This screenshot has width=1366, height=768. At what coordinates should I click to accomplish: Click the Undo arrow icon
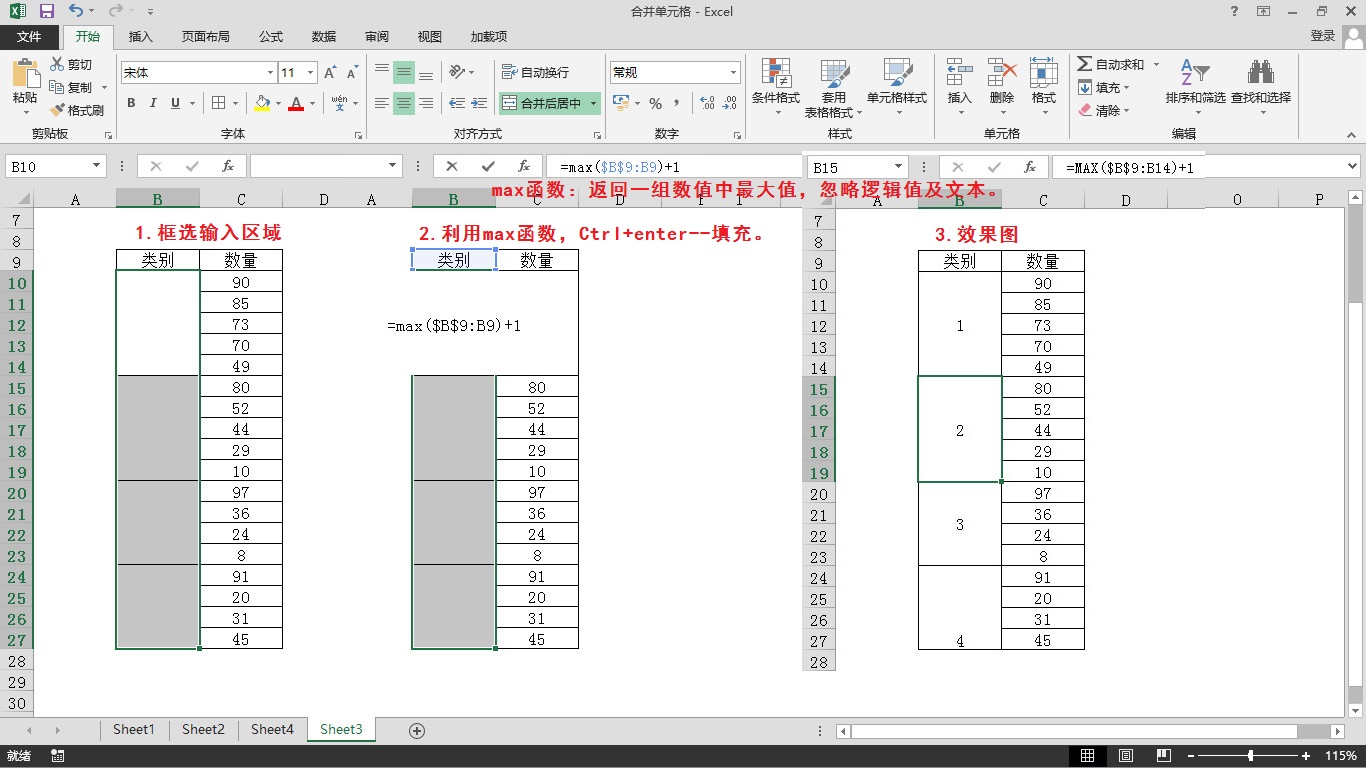77,12
